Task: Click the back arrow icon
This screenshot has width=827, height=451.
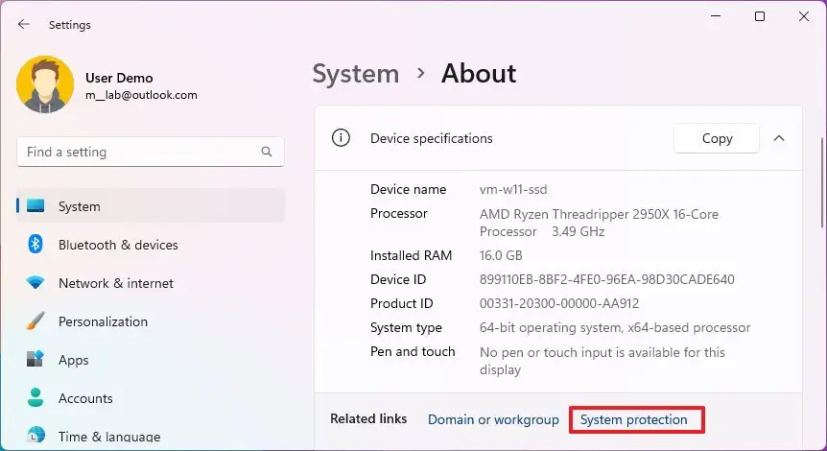Action: point(24,24)
